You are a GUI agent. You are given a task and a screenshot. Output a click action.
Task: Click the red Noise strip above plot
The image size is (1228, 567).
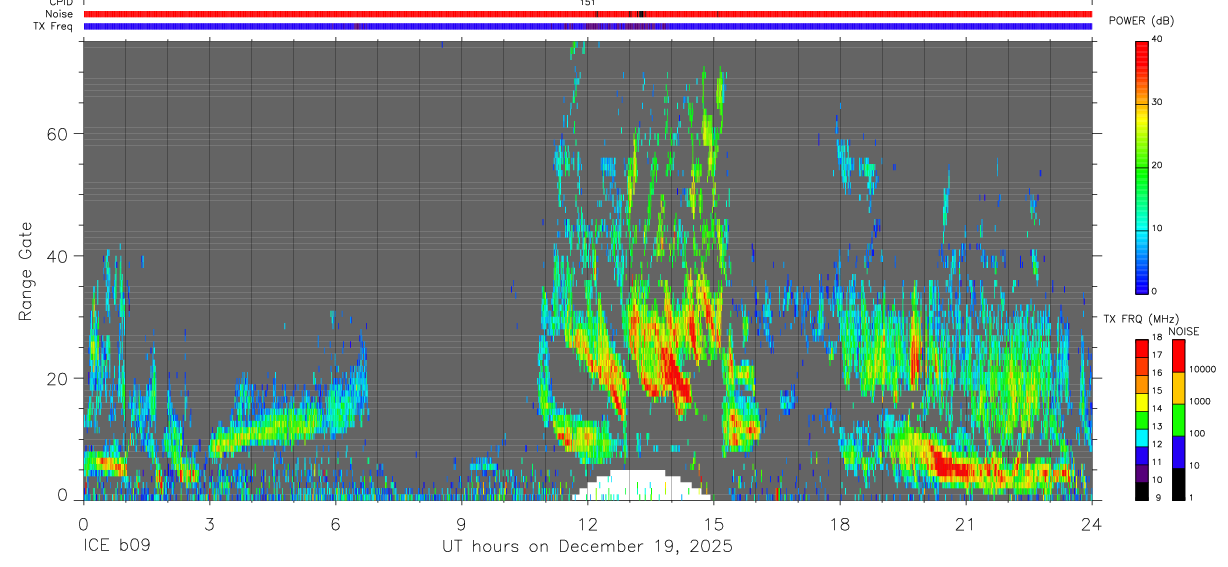tap(587, 14)
